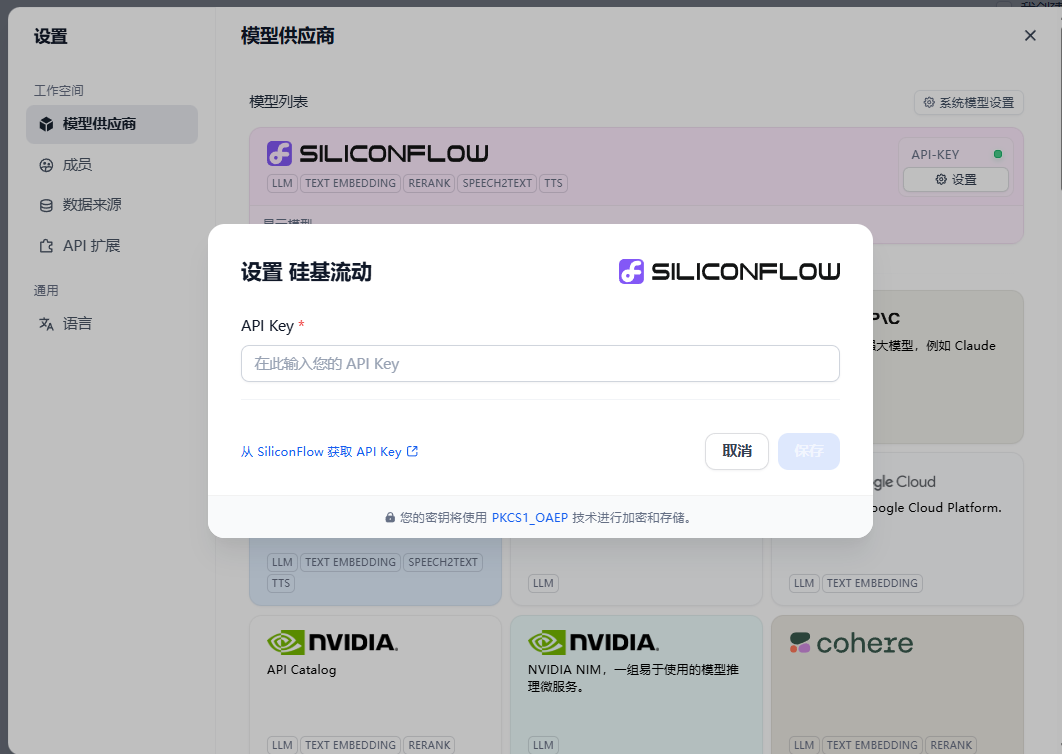
Task: Click the SiliconFlow logo in the dialog
Action: click(729, 272)
